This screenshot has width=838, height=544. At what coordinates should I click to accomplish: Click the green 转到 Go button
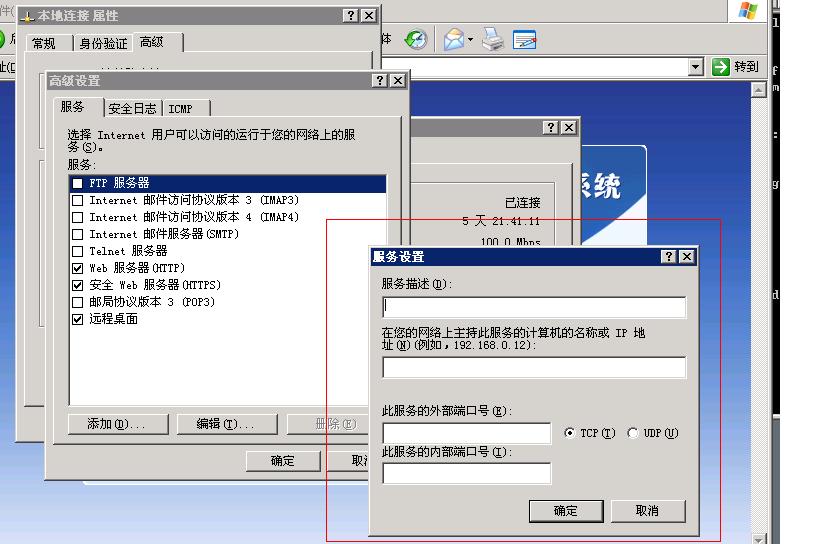click(735, 67)
